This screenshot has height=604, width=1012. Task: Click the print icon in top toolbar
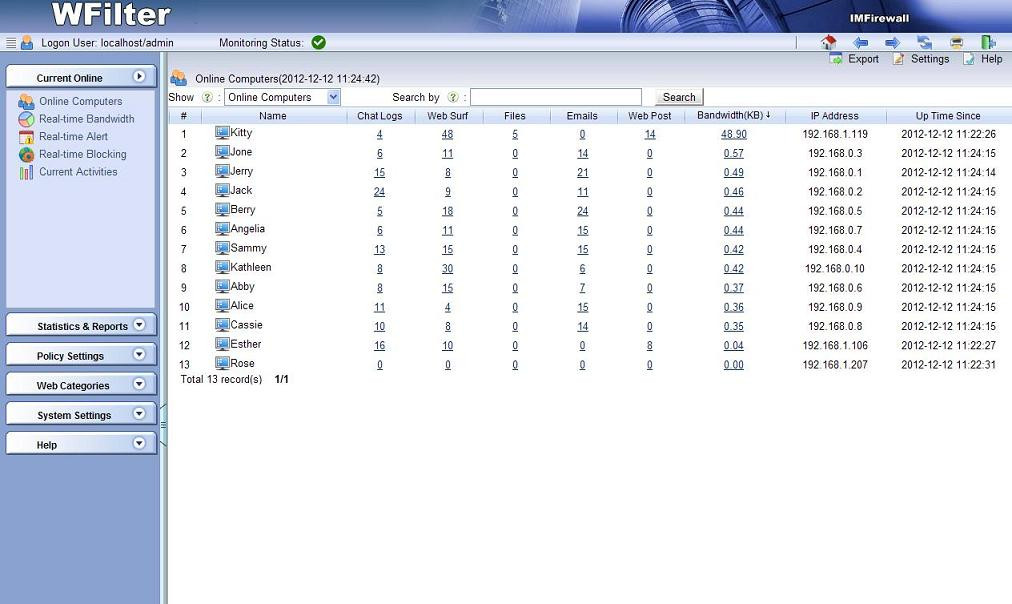tap(956, 43)
